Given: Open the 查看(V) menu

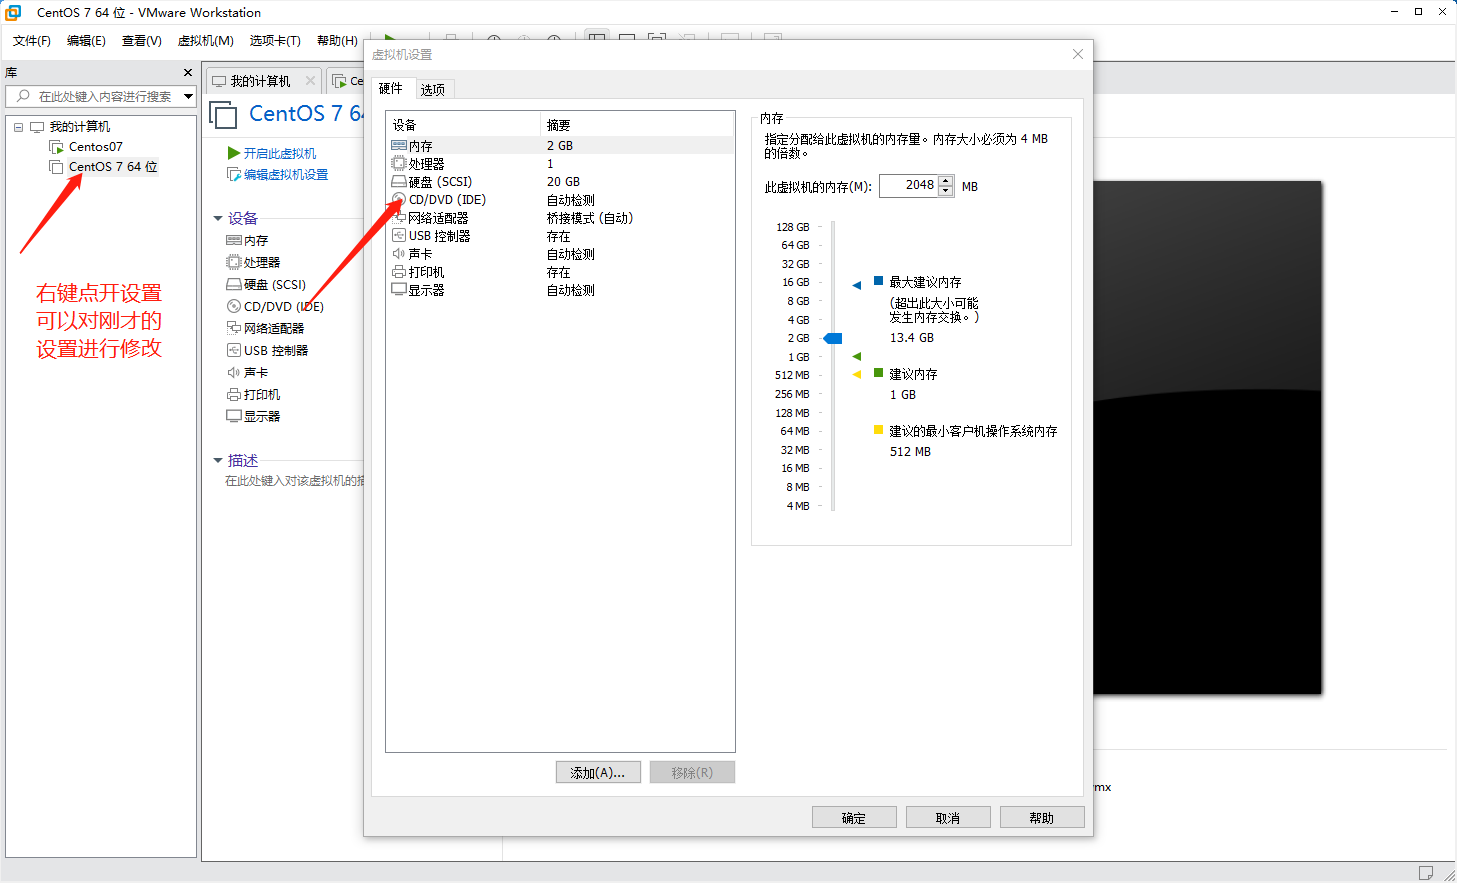Looking at the screenshot, I should click(142, 41).
